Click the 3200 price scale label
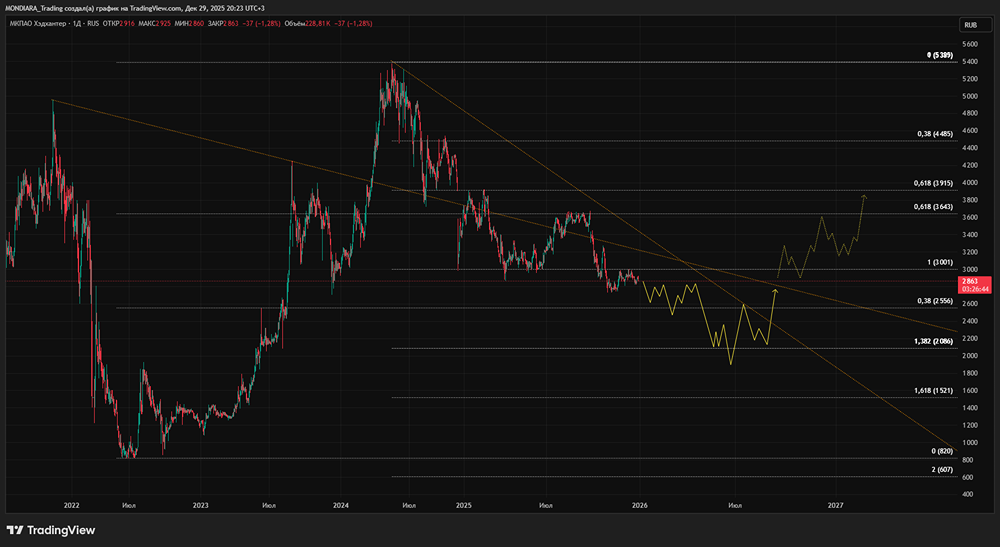The width and height of the screenshot is (1000, 547). (x=969, y=252)
